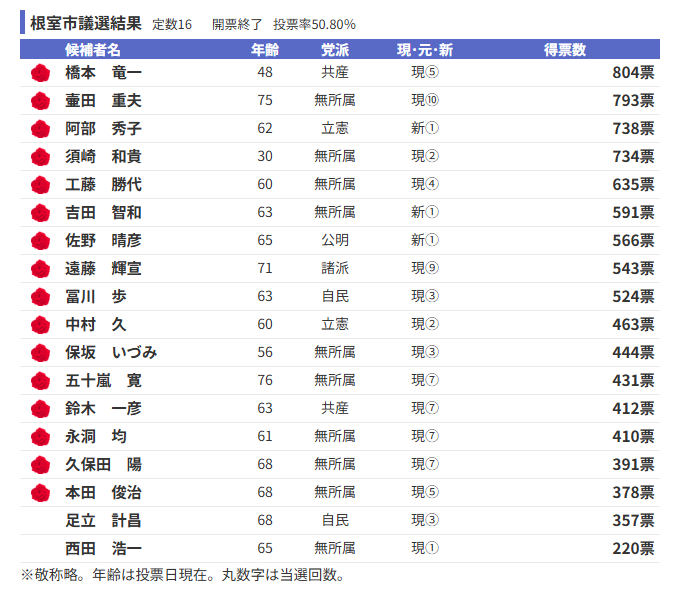The height and width of the screenshot is (591, 675).
Task: Click the red rose icon beside 佐野 晴彦
Action: point(40,241)
